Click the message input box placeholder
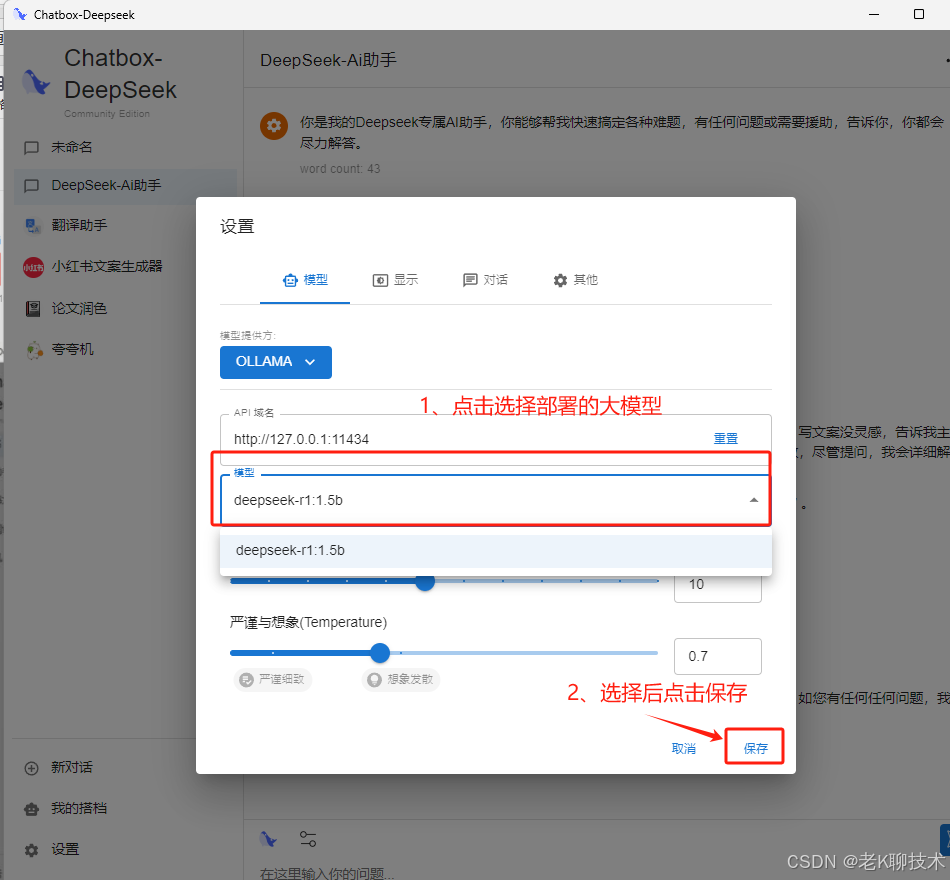 point(327,873)
